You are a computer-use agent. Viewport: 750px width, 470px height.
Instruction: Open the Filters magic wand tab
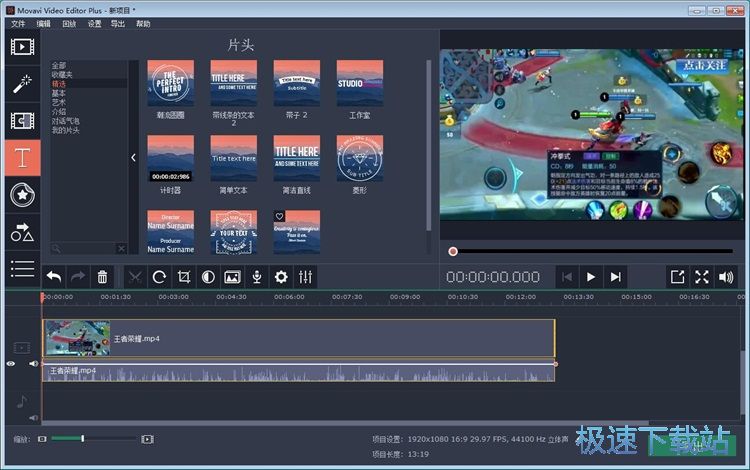[x=22, y=84]
